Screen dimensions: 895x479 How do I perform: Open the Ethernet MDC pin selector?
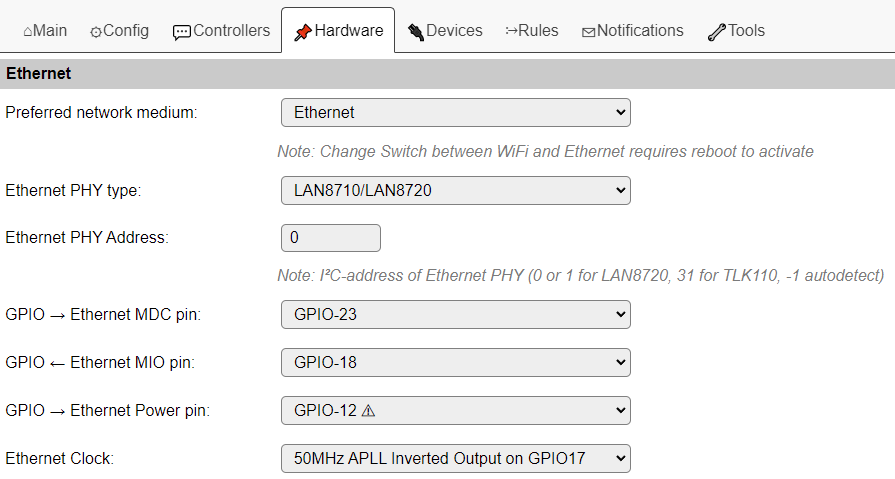click(455, 315)
